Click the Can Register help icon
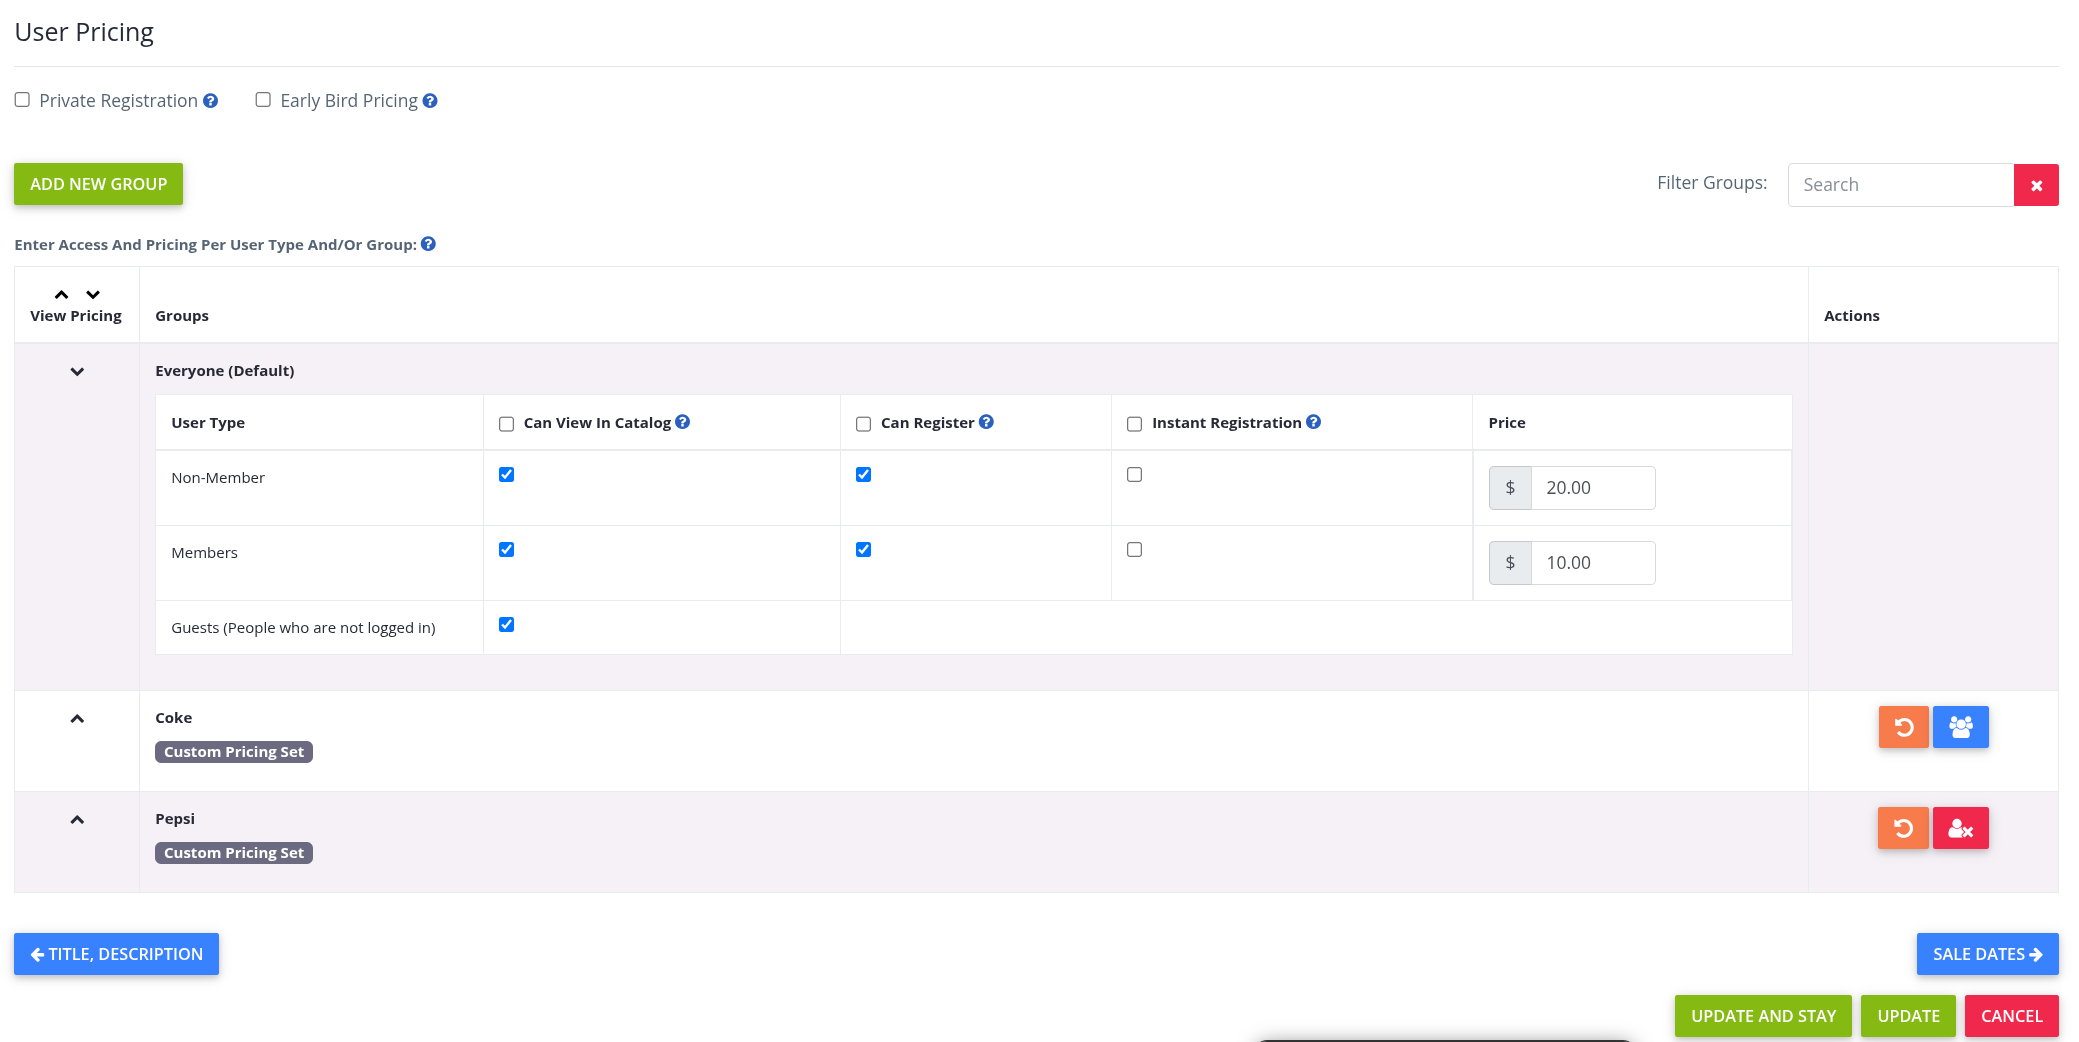 (986, 422)
